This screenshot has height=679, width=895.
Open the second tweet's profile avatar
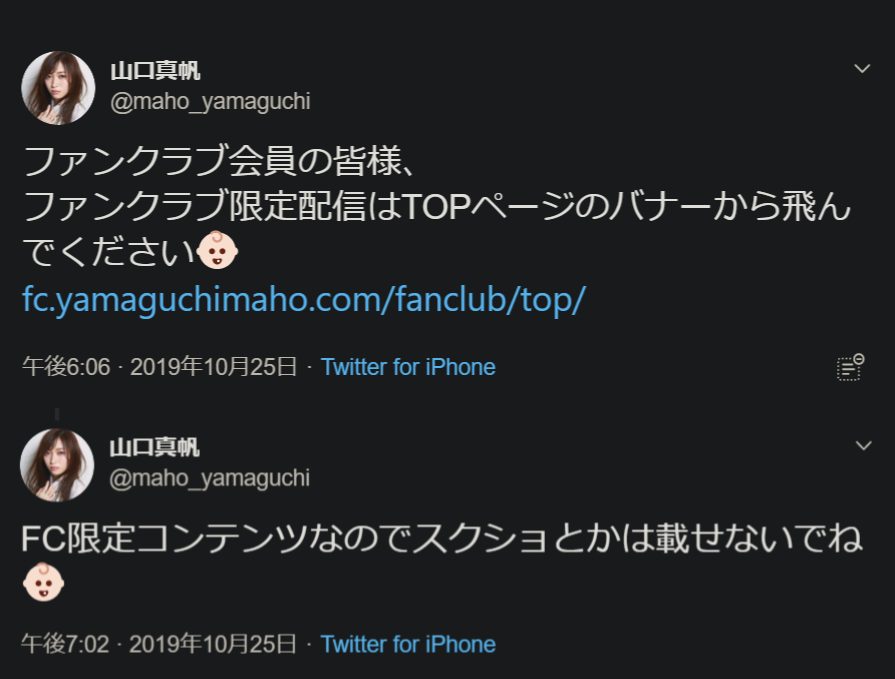click(x=58, y=465)
